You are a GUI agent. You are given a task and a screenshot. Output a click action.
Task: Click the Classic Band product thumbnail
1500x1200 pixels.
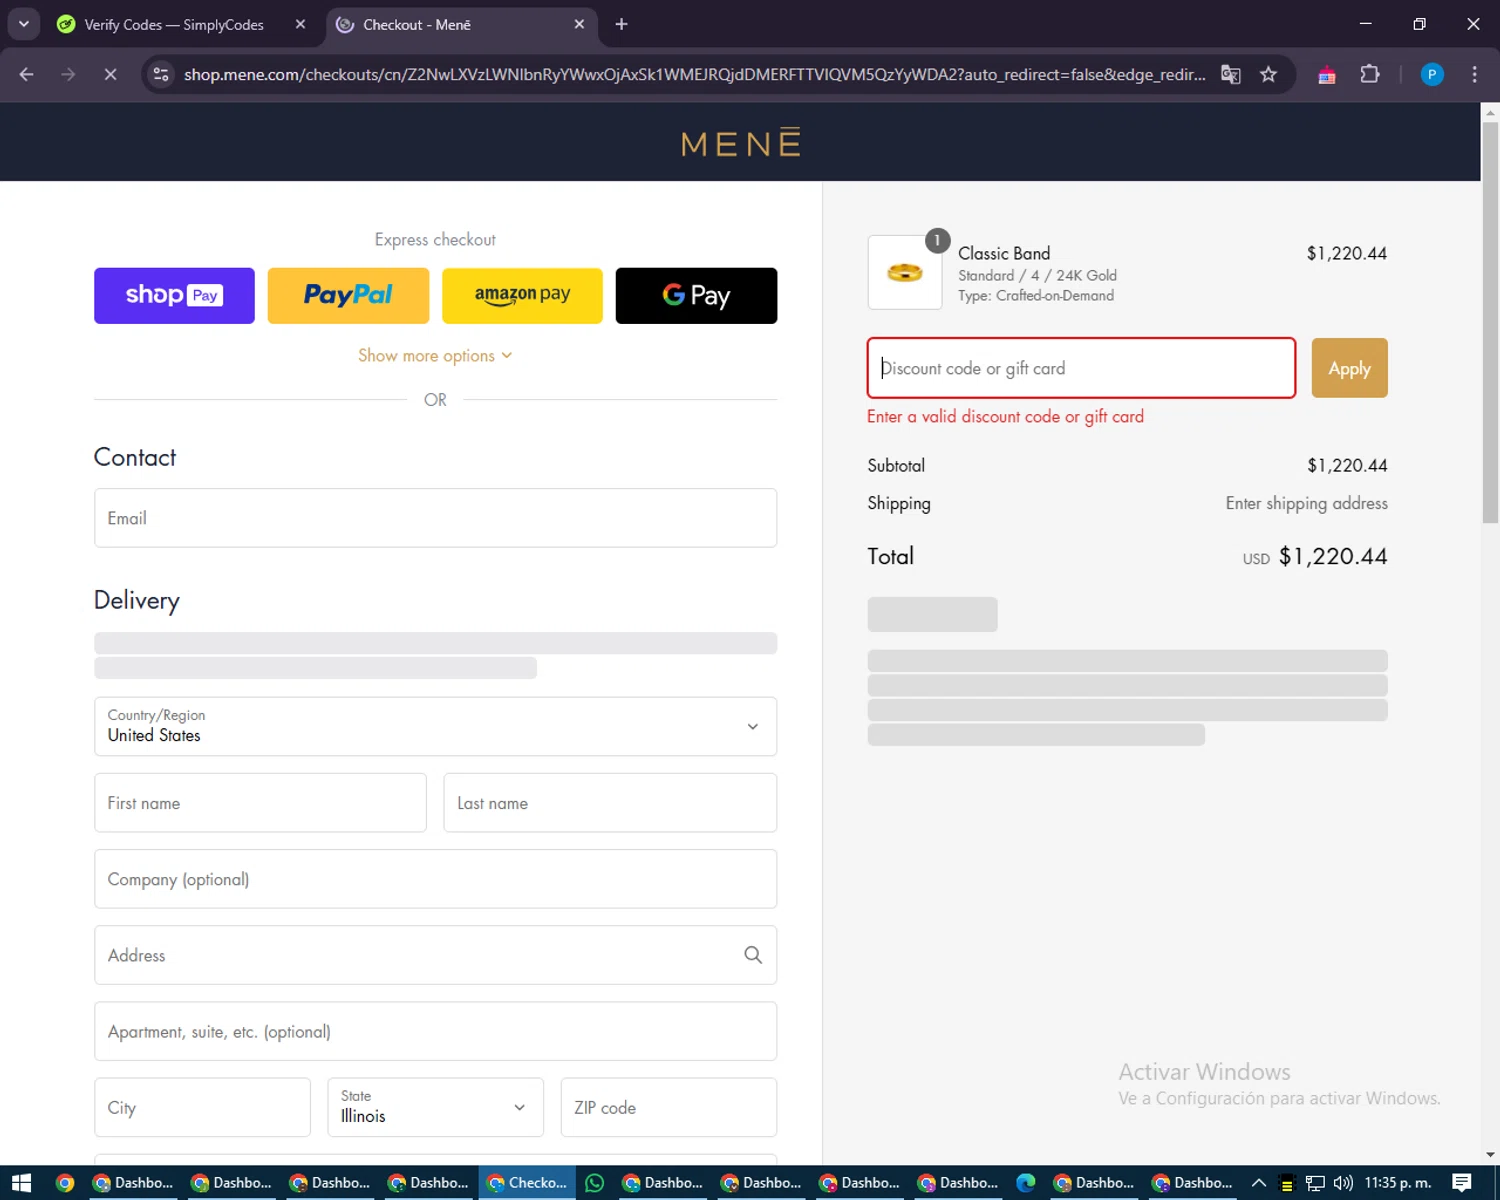point(905,272)
